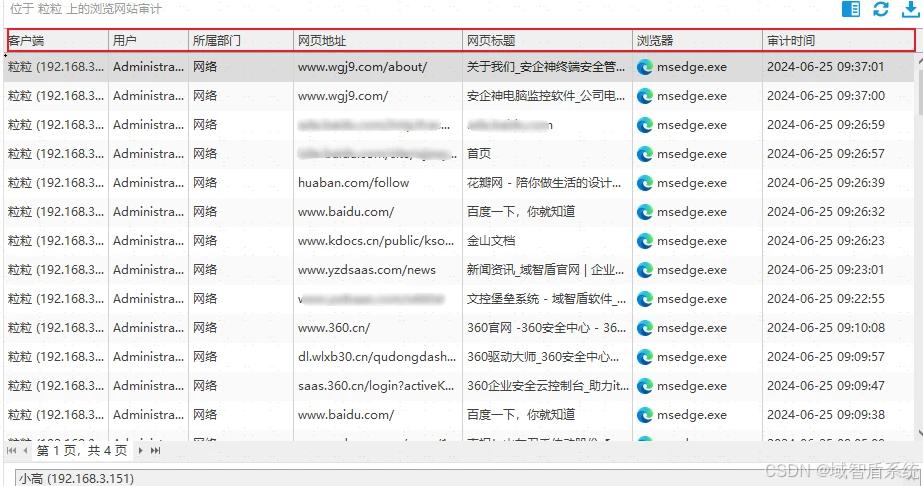Viewport: 923px width, 486px height.
Task: Sort by 用户 column header
Action: [x=148, y=41]
